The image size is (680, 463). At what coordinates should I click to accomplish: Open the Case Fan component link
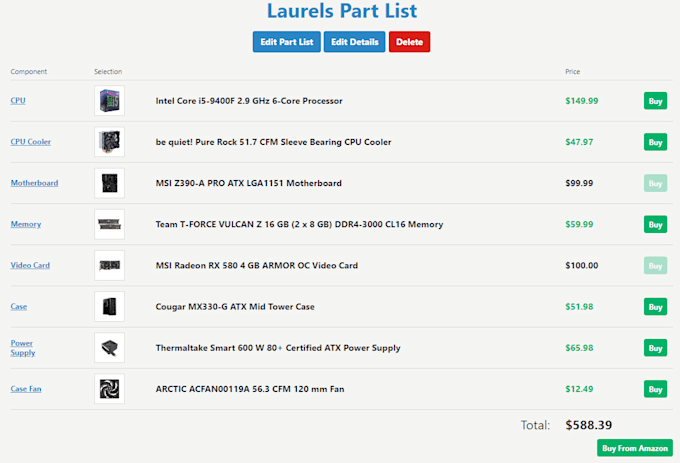click(26, 389)
